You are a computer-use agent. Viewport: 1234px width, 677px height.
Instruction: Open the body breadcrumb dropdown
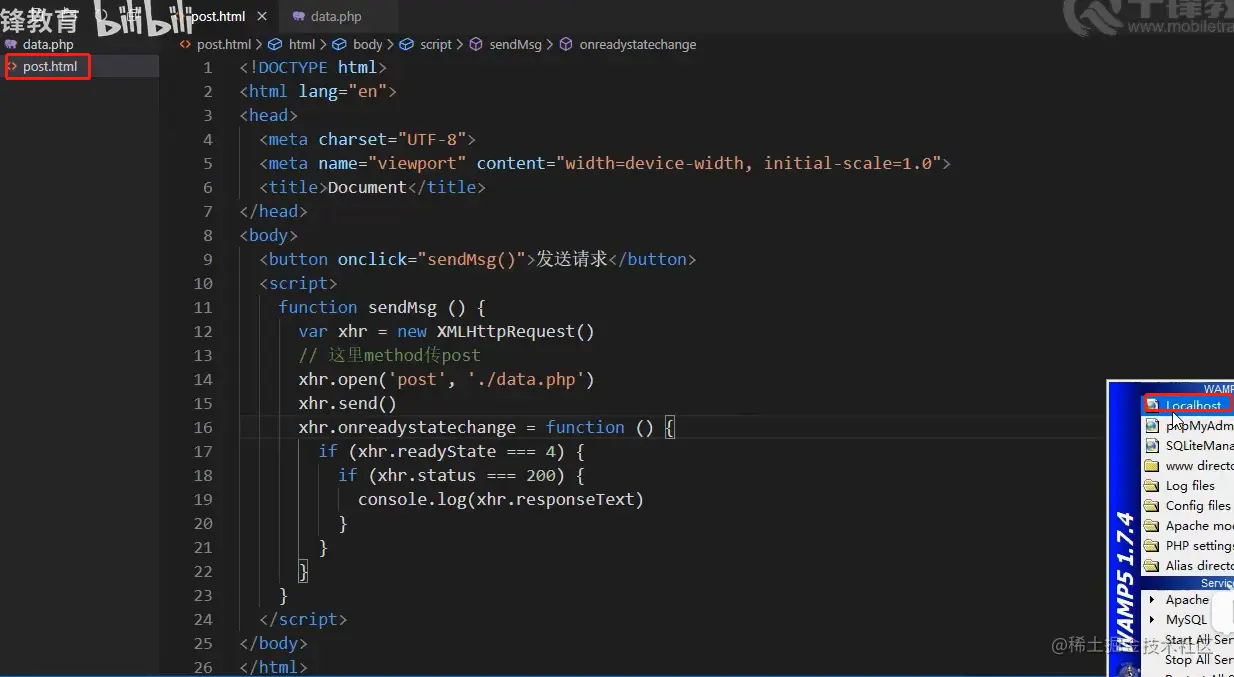click(367, 44)
